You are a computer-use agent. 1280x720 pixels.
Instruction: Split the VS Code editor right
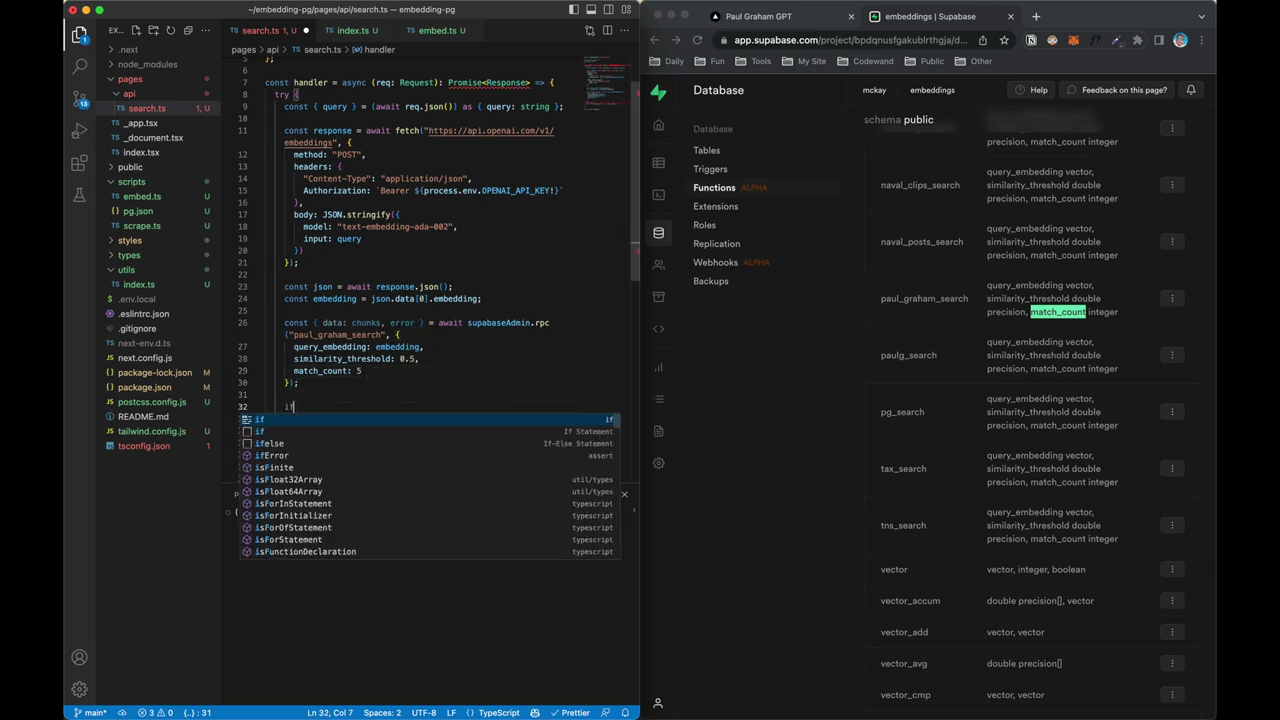coord(607,31)
